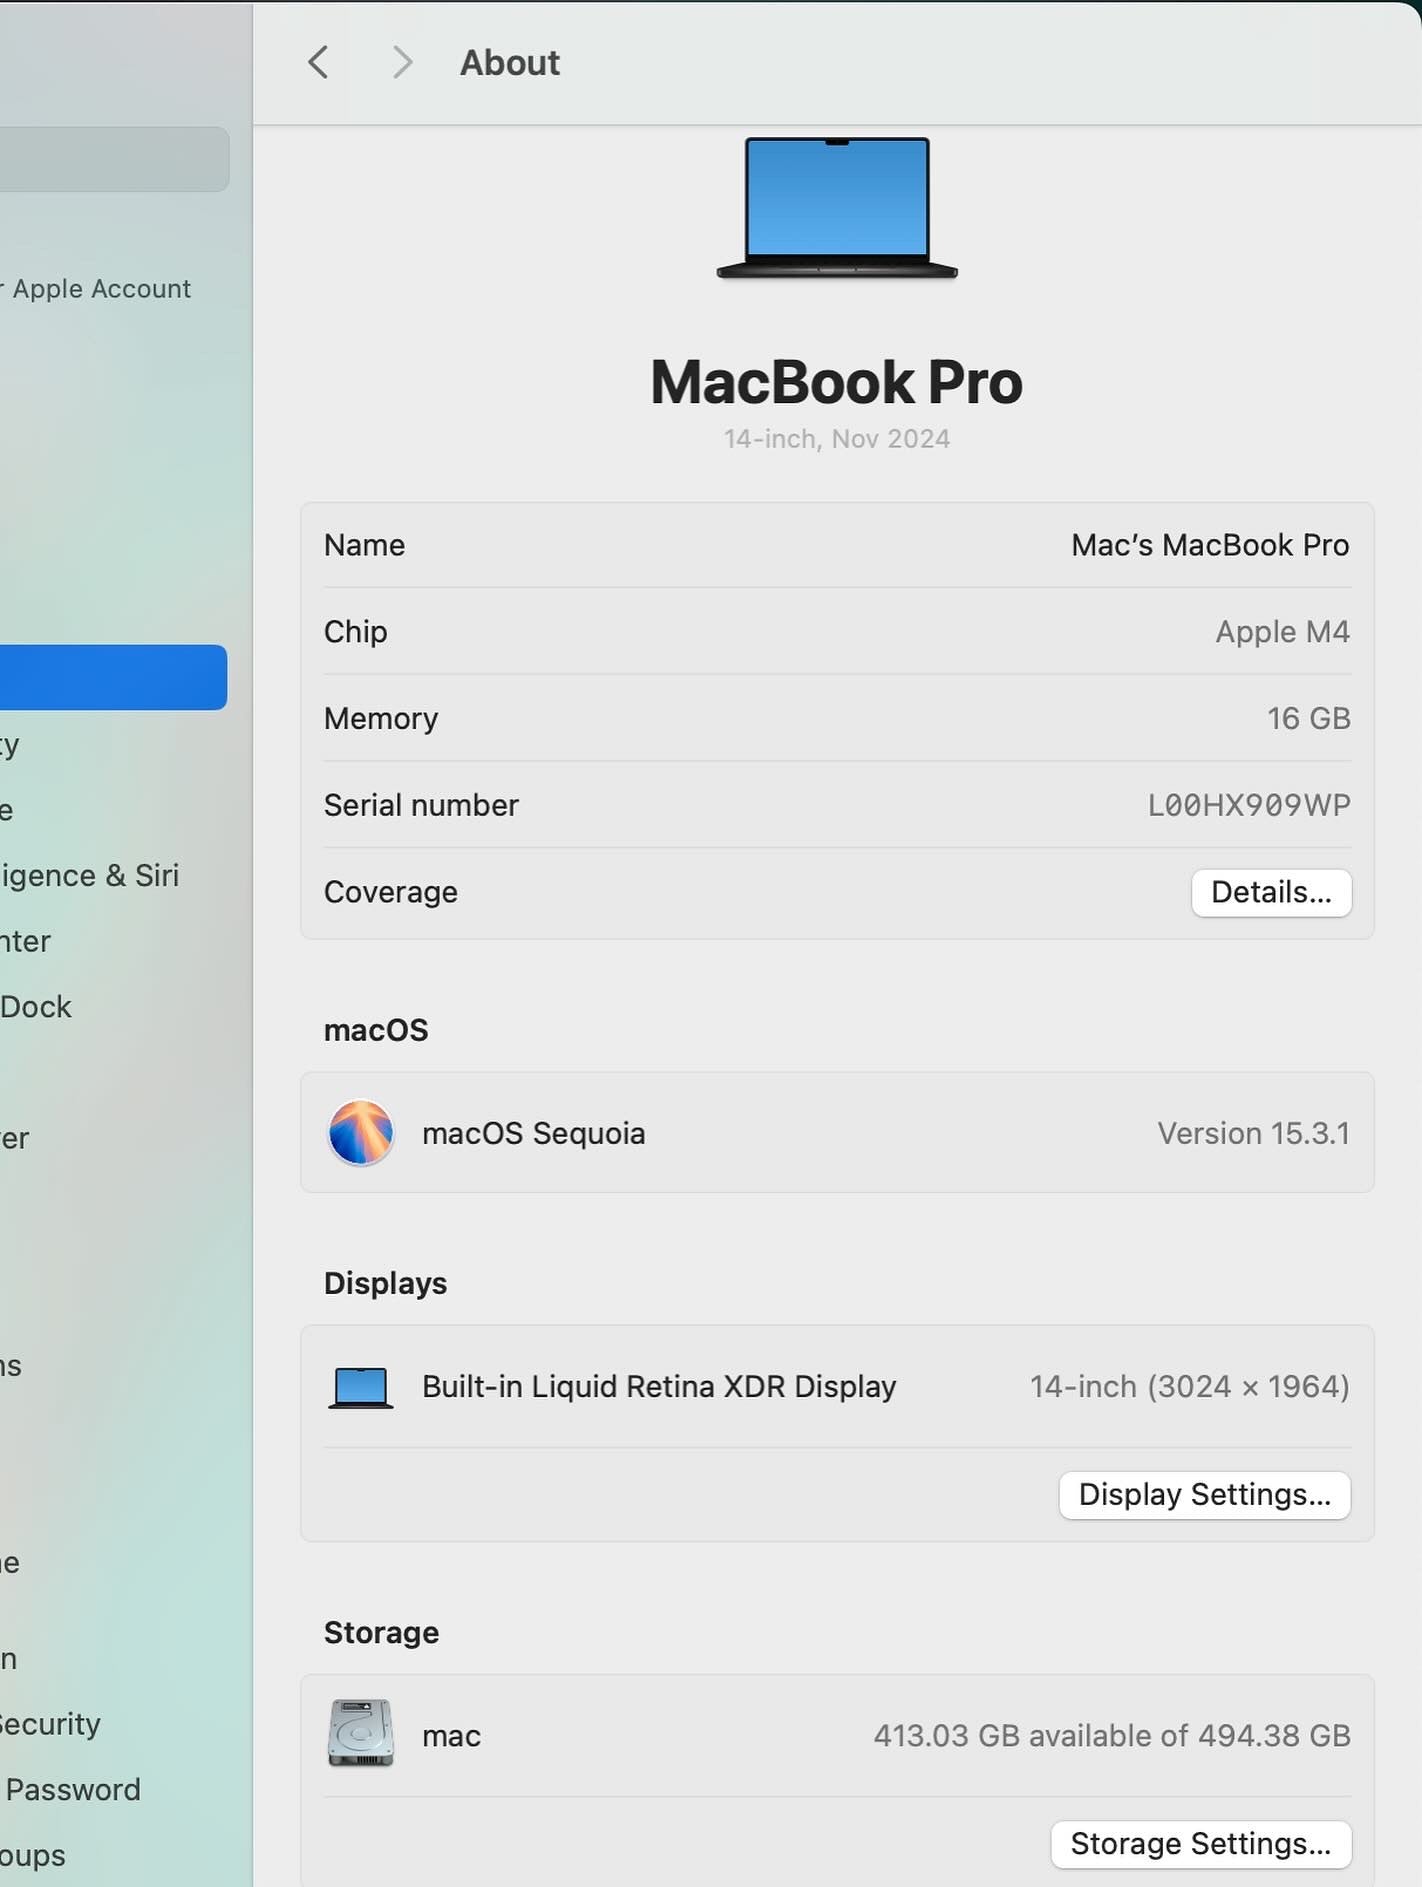Screen dimensions: 1422x1887
Task: Open the Desktop & Dock sidebar item
Action: [36, 1007]
